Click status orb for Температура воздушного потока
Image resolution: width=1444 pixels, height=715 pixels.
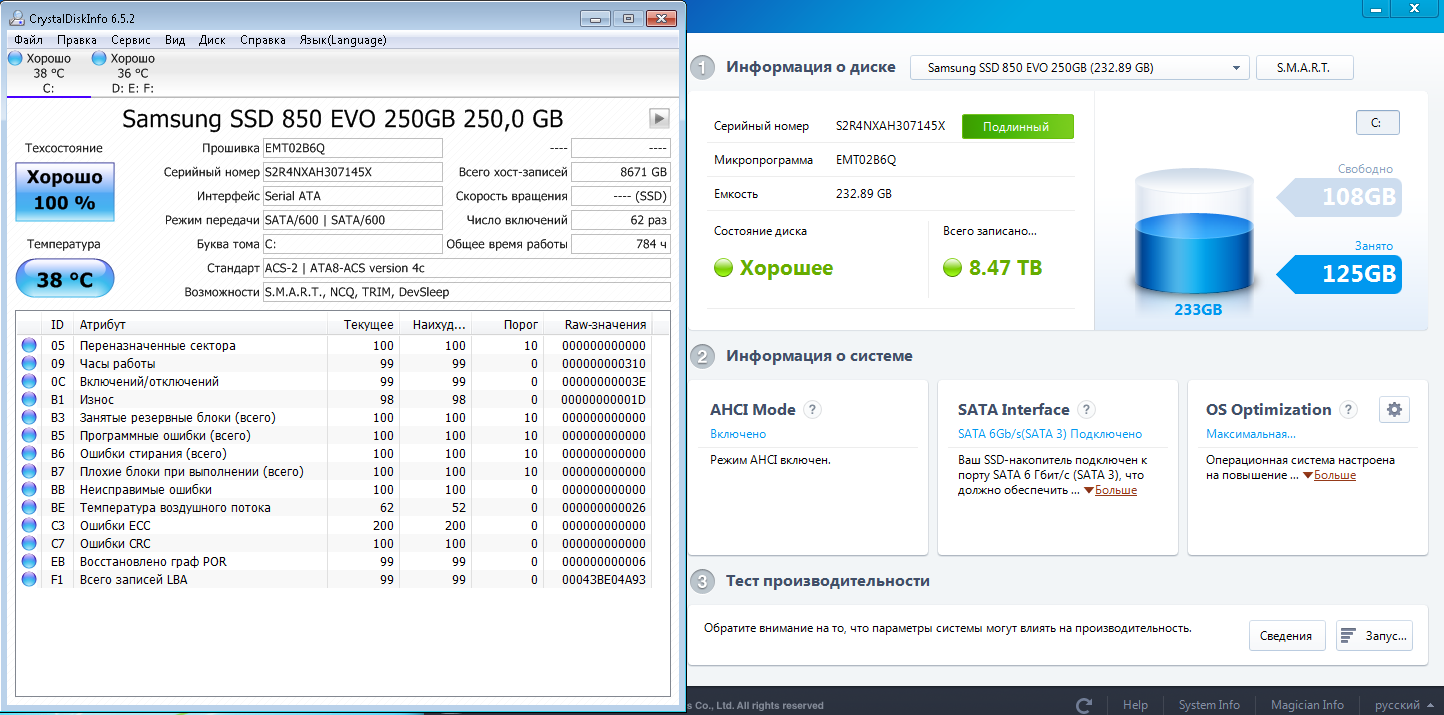tap(29, 508)
